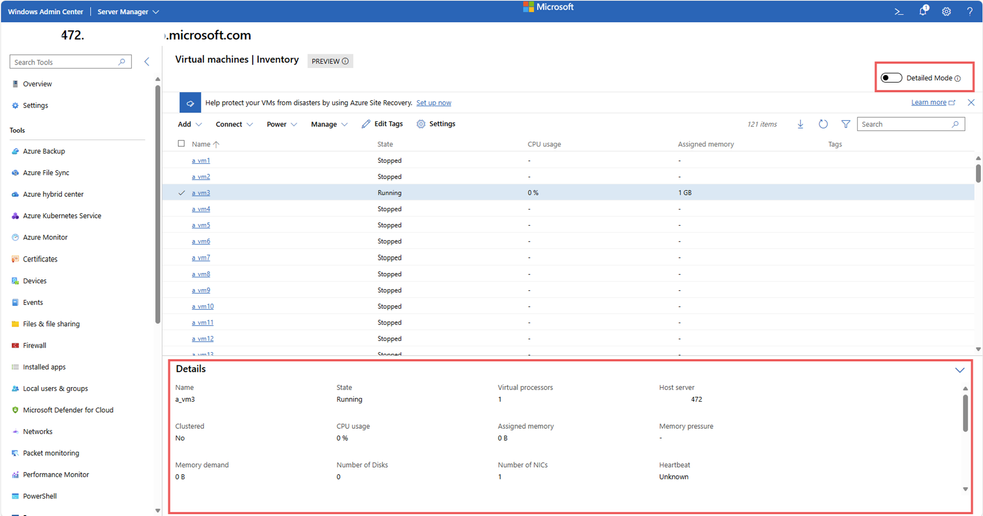The height and width of the screenshot is (516, 983).
Task: Toggle the Detailed Mode switch
Action: click(x=891, y=78)
